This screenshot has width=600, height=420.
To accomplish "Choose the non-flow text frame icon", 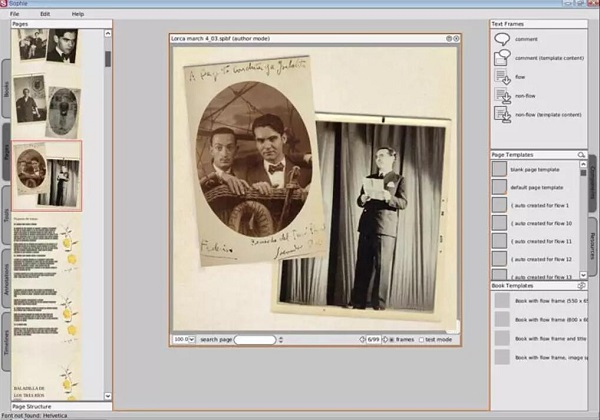I will tap(502, 96).
